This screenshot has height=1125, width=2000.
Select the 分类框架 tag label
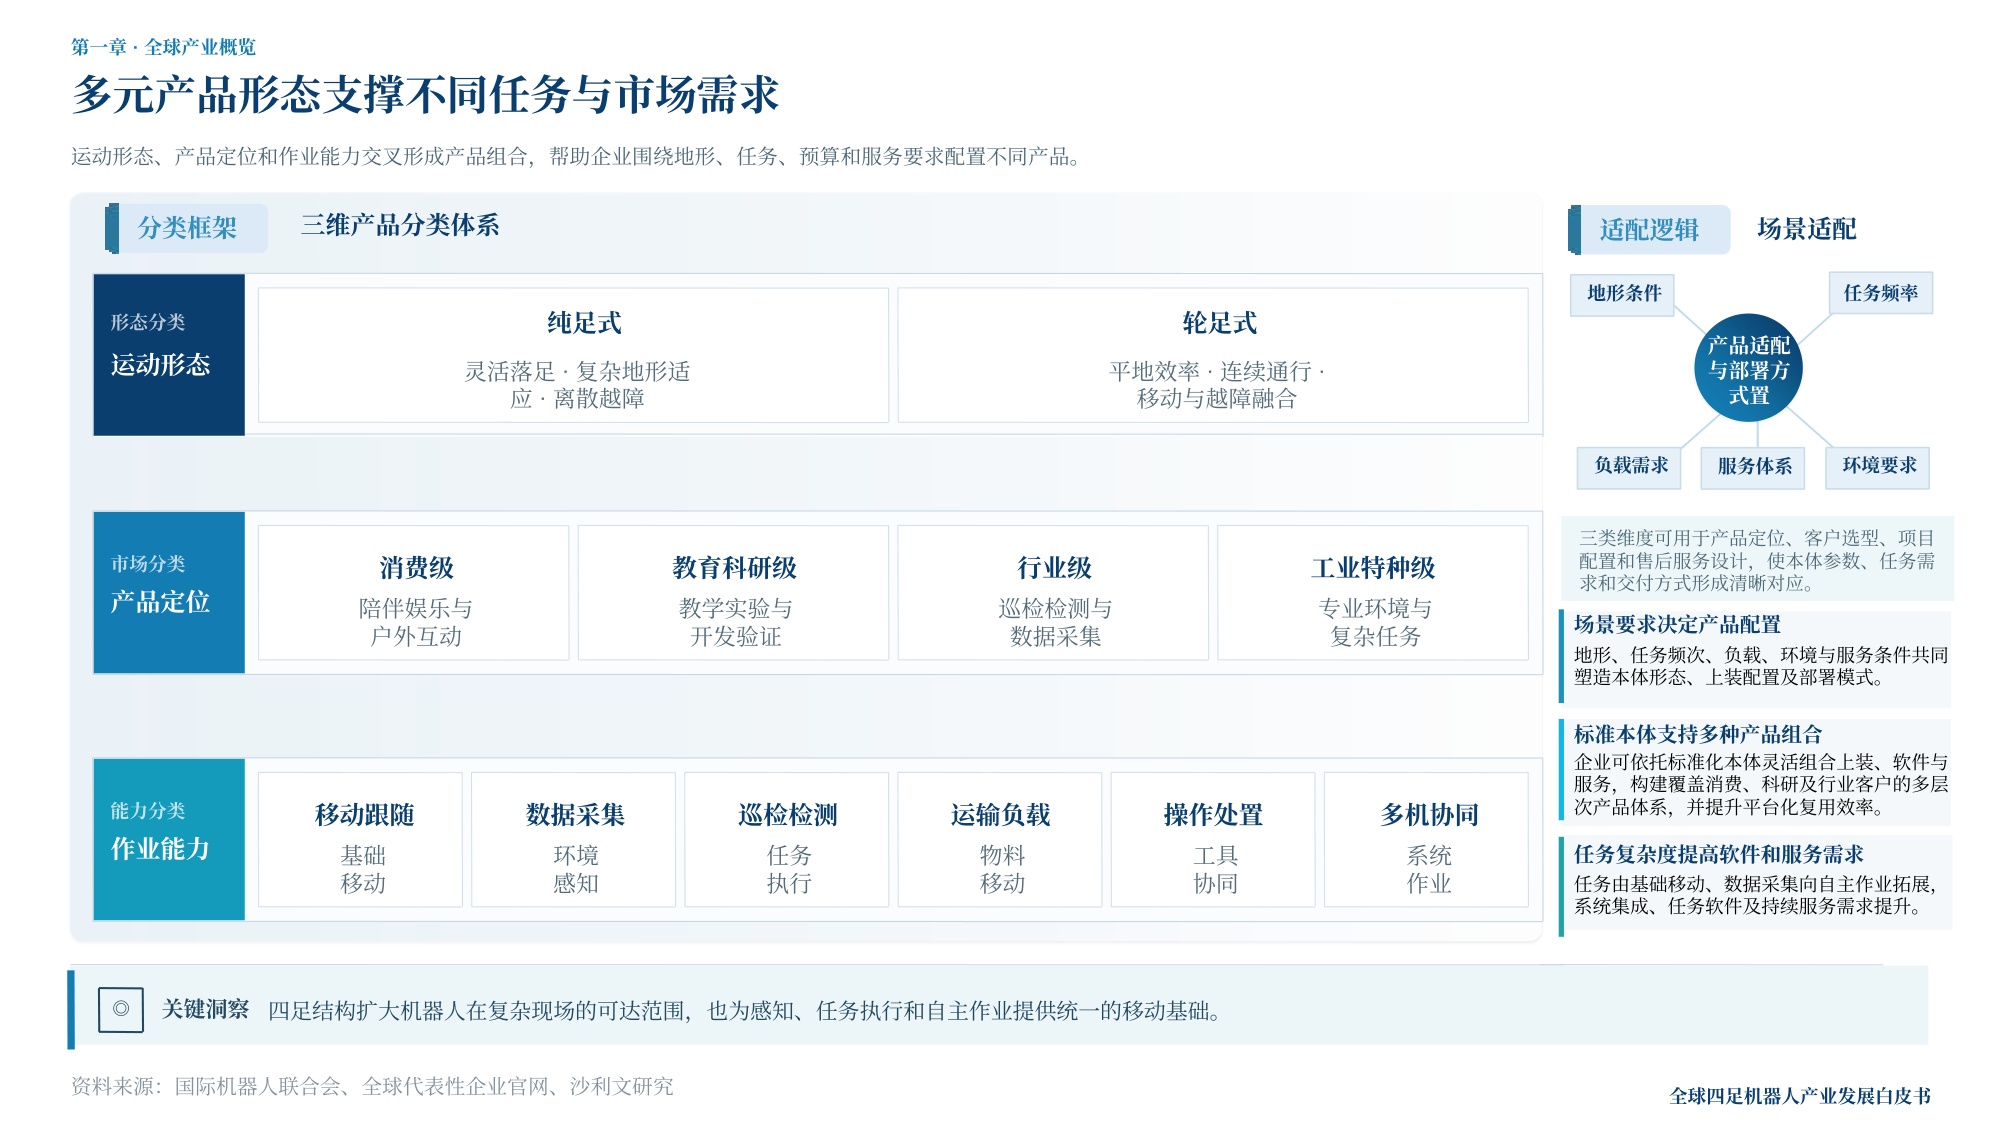click(x=187, y=228)
